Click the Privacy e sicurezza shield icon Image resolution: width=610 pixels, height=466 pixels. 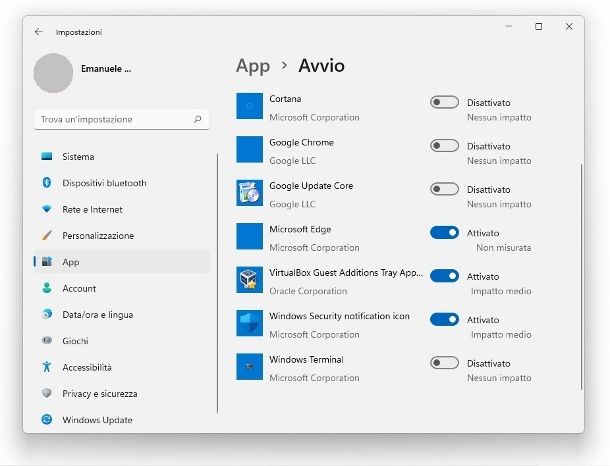pyautogui.click(x=47, y=393)
